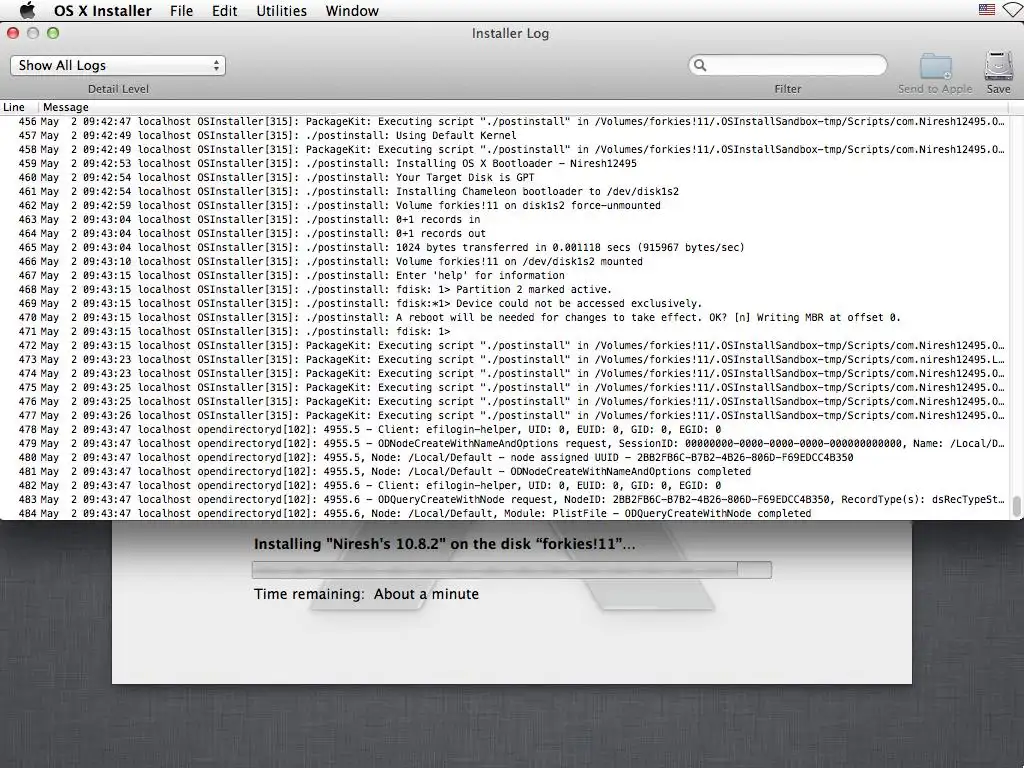This screenshot has height=768, width=1024.
Task: Select line 473 PackageKit log entry
Action: [506, 359]
